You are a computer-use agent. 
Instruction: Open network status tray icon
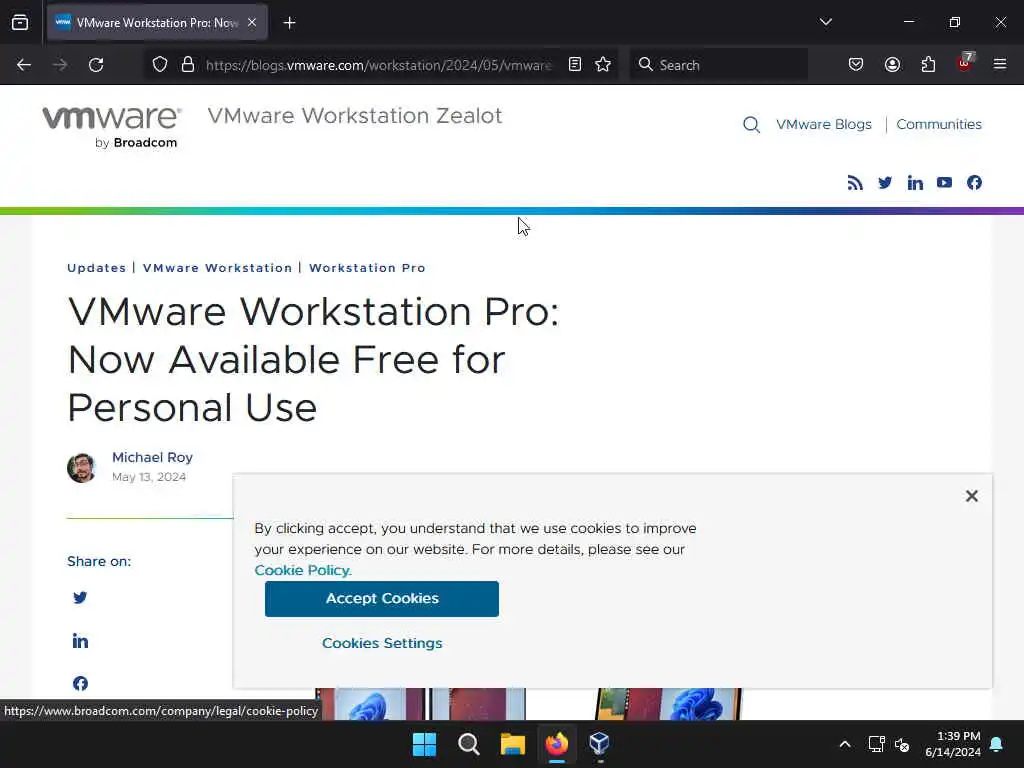pos(876,744)
